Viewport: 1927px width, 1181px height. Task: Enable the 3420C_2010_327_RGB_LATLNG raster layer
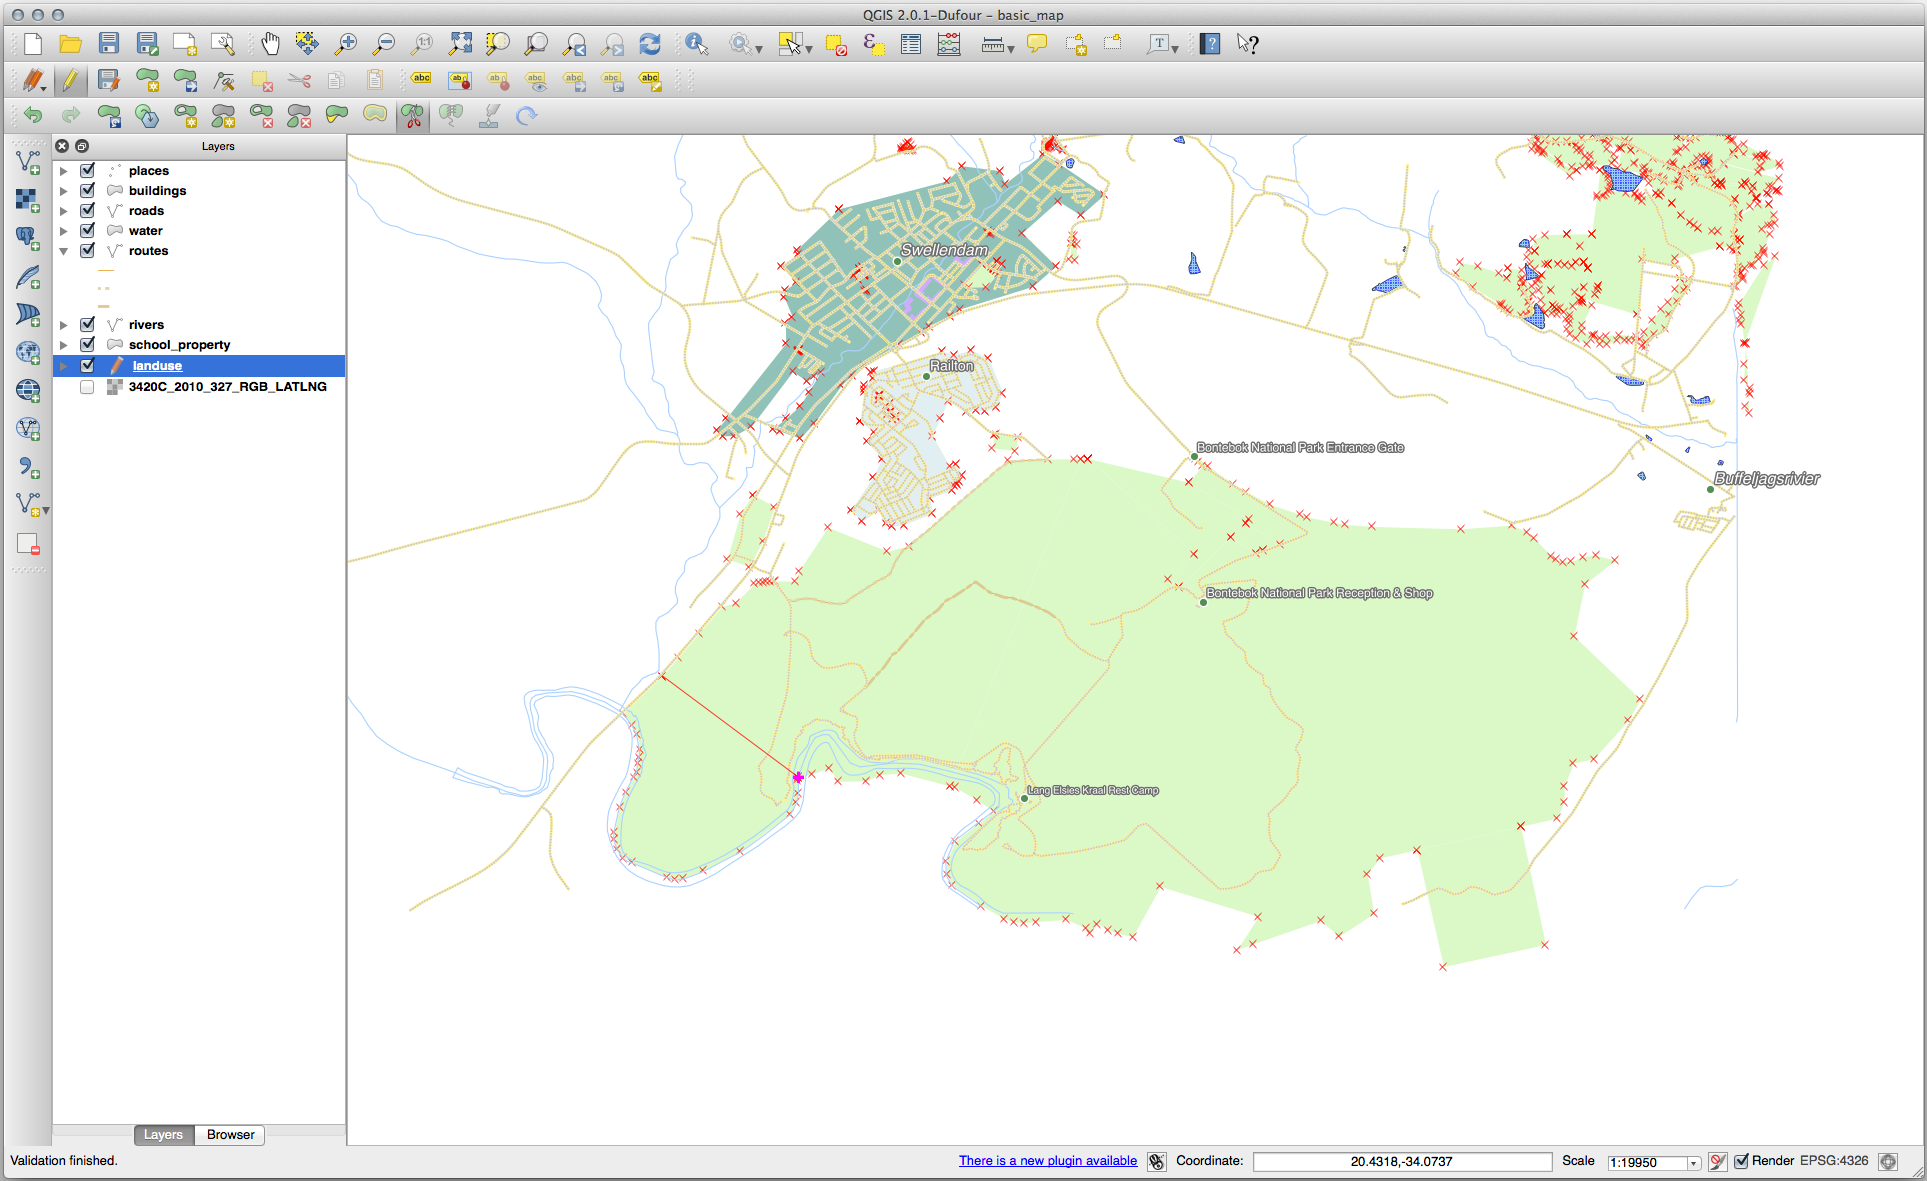click(88, 387)
